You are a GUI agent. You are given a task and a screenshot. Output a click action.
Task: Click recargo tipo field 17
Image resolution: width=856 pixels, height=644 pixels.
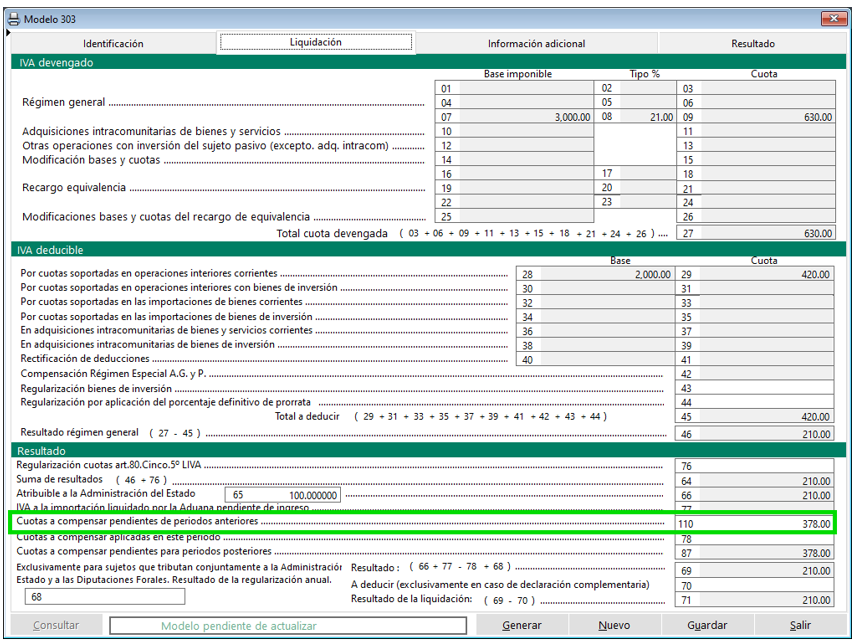[x=635, y=174]
